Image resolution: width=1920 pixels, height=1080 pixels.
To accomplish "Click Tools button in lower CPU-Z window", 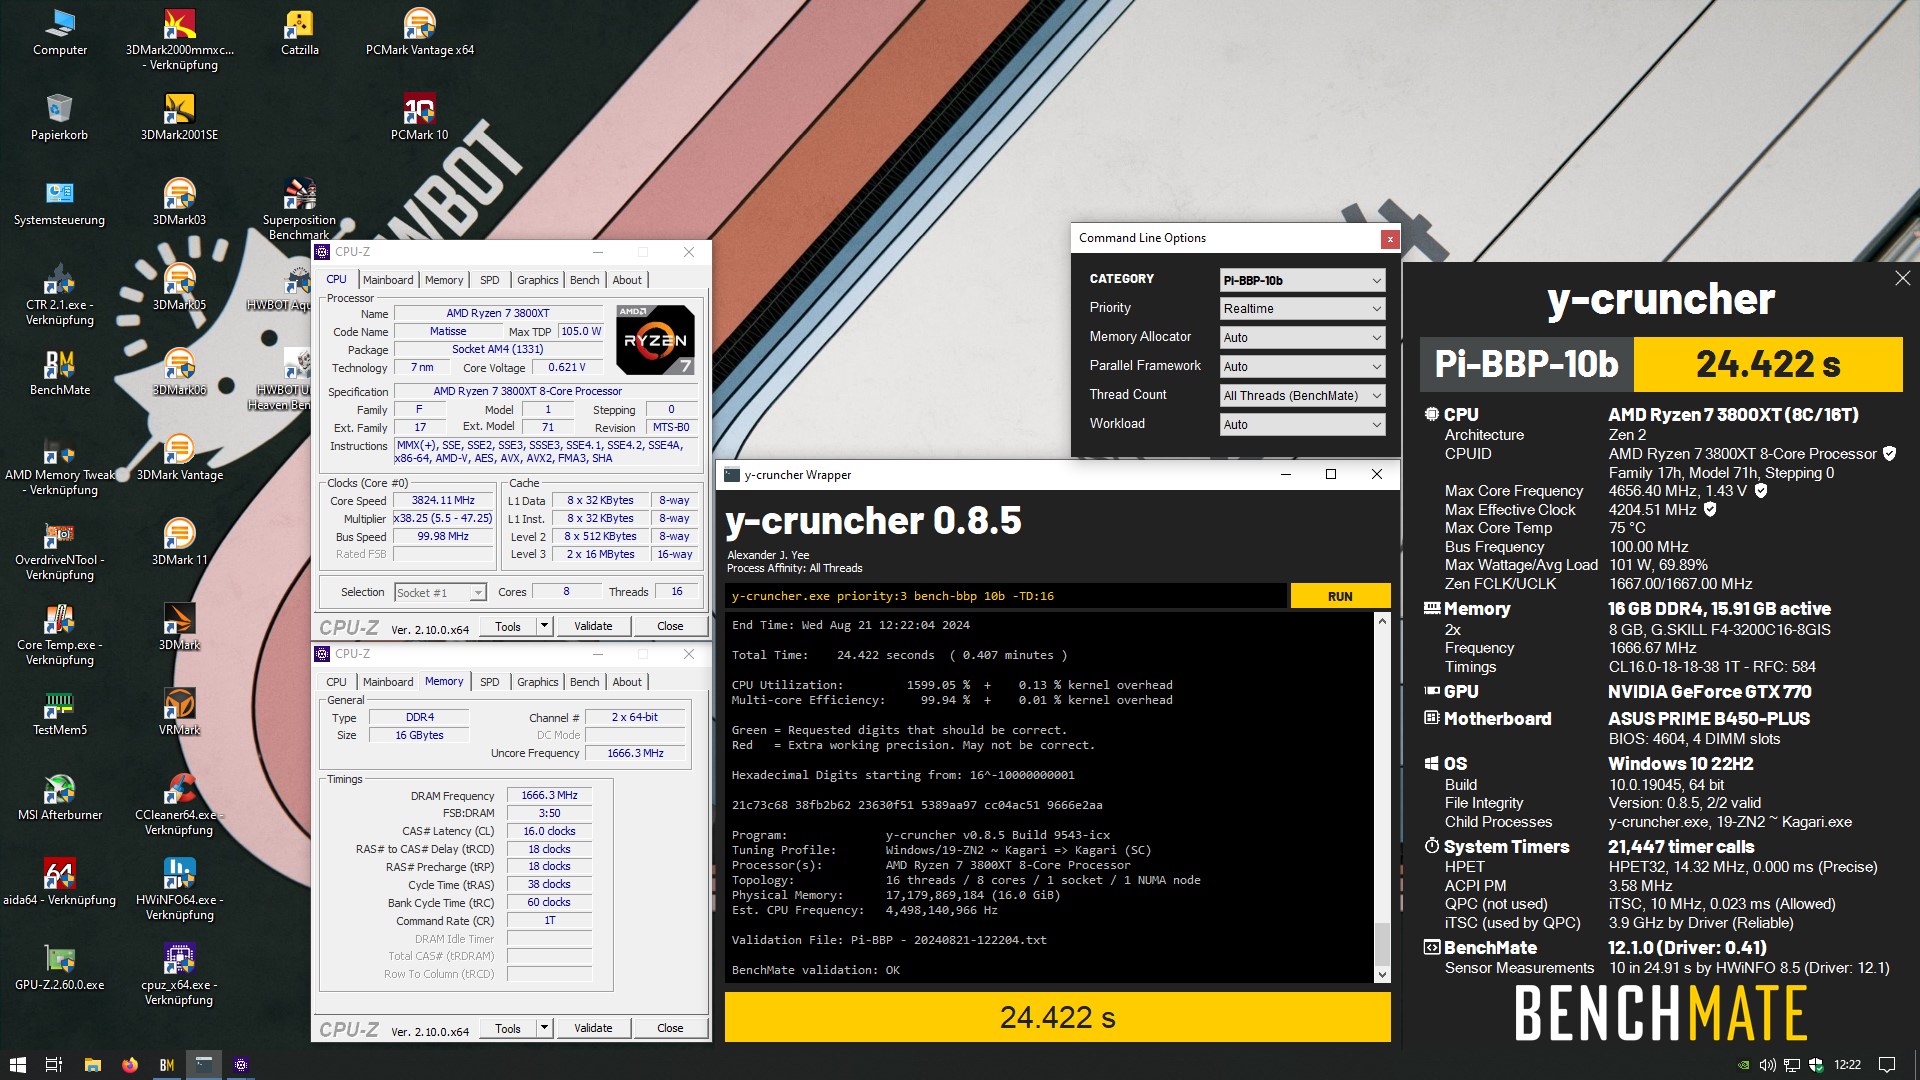I will [x=508, y=1028].
